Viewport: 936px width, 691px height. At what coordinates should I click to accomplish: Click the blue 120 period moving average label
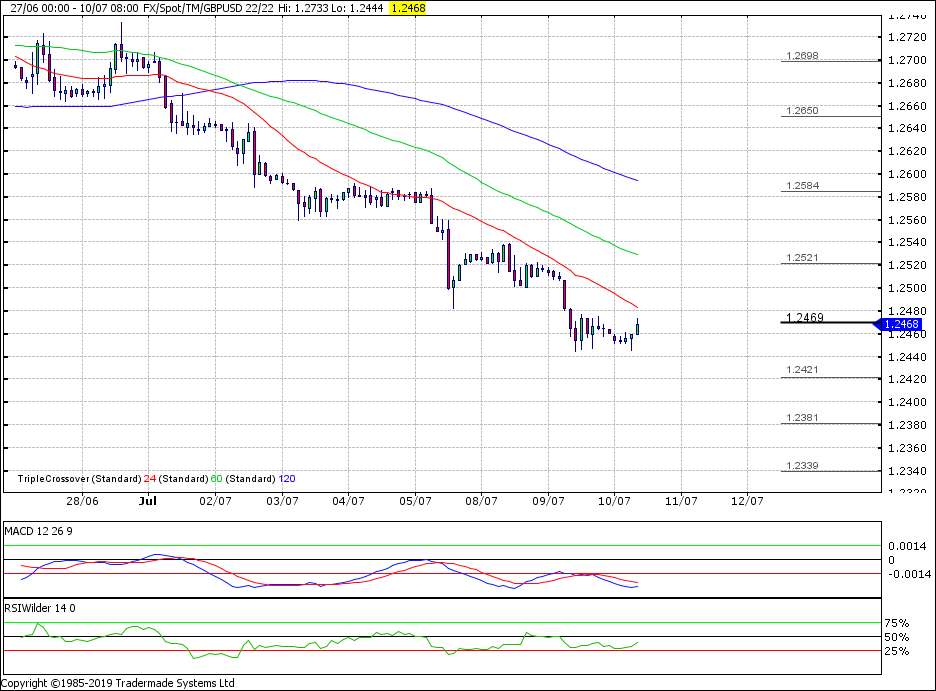287,479
